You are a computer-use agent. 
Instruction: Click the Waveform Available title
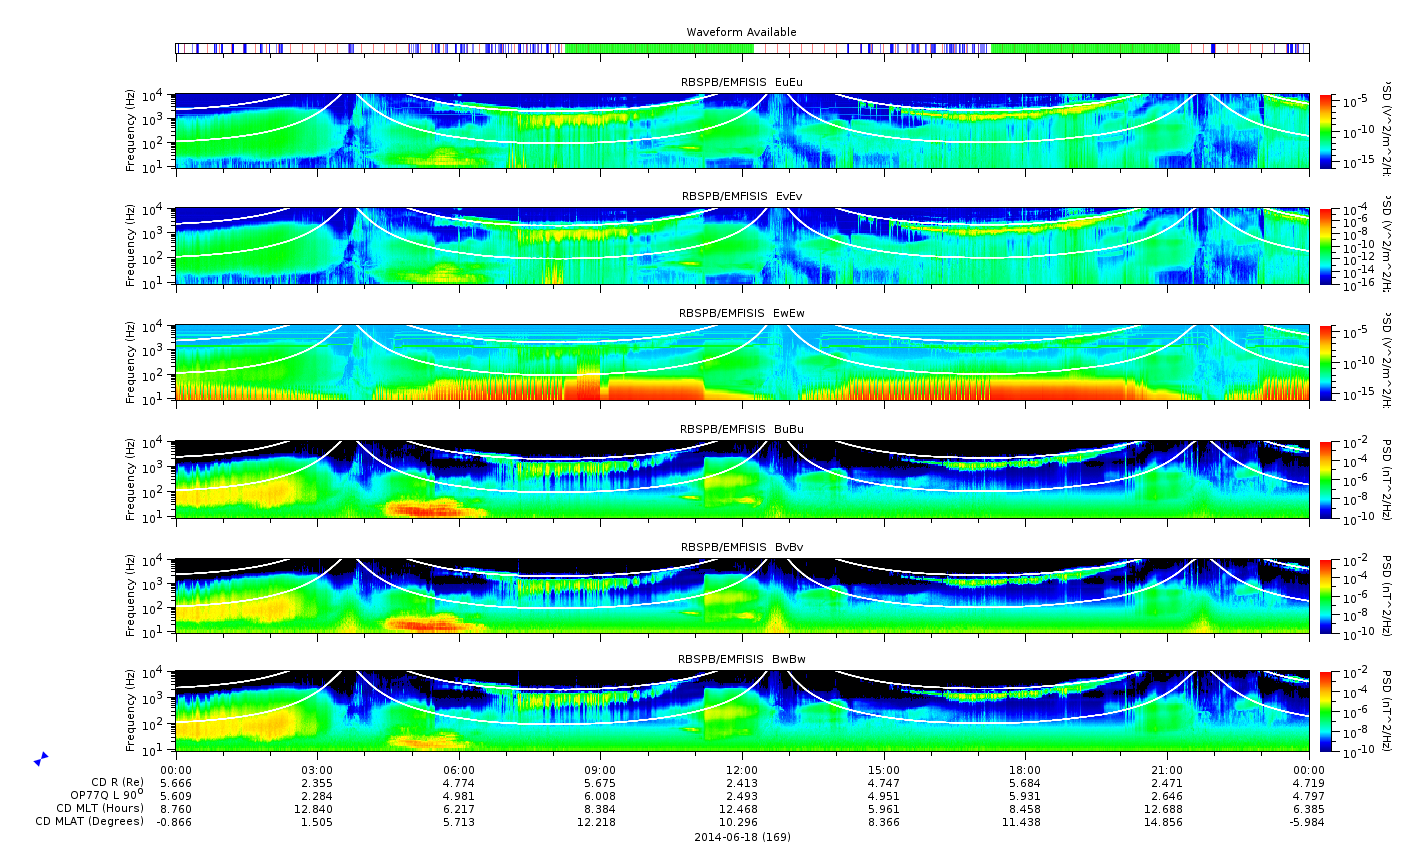click(741, 32)
